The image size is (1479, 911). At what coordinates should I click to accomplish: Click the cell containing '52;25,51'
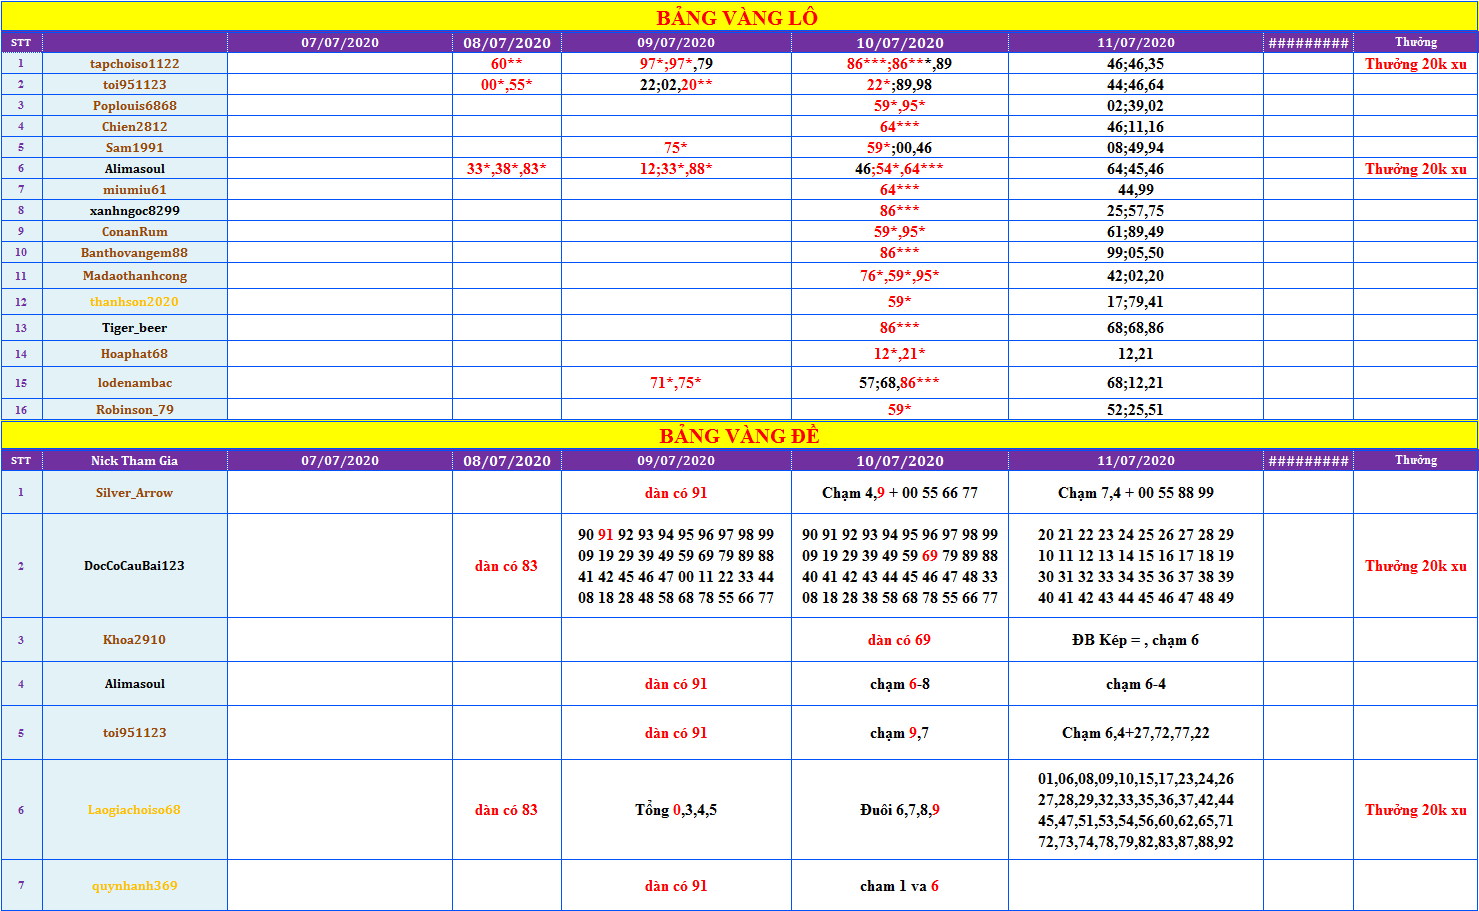1136,410
